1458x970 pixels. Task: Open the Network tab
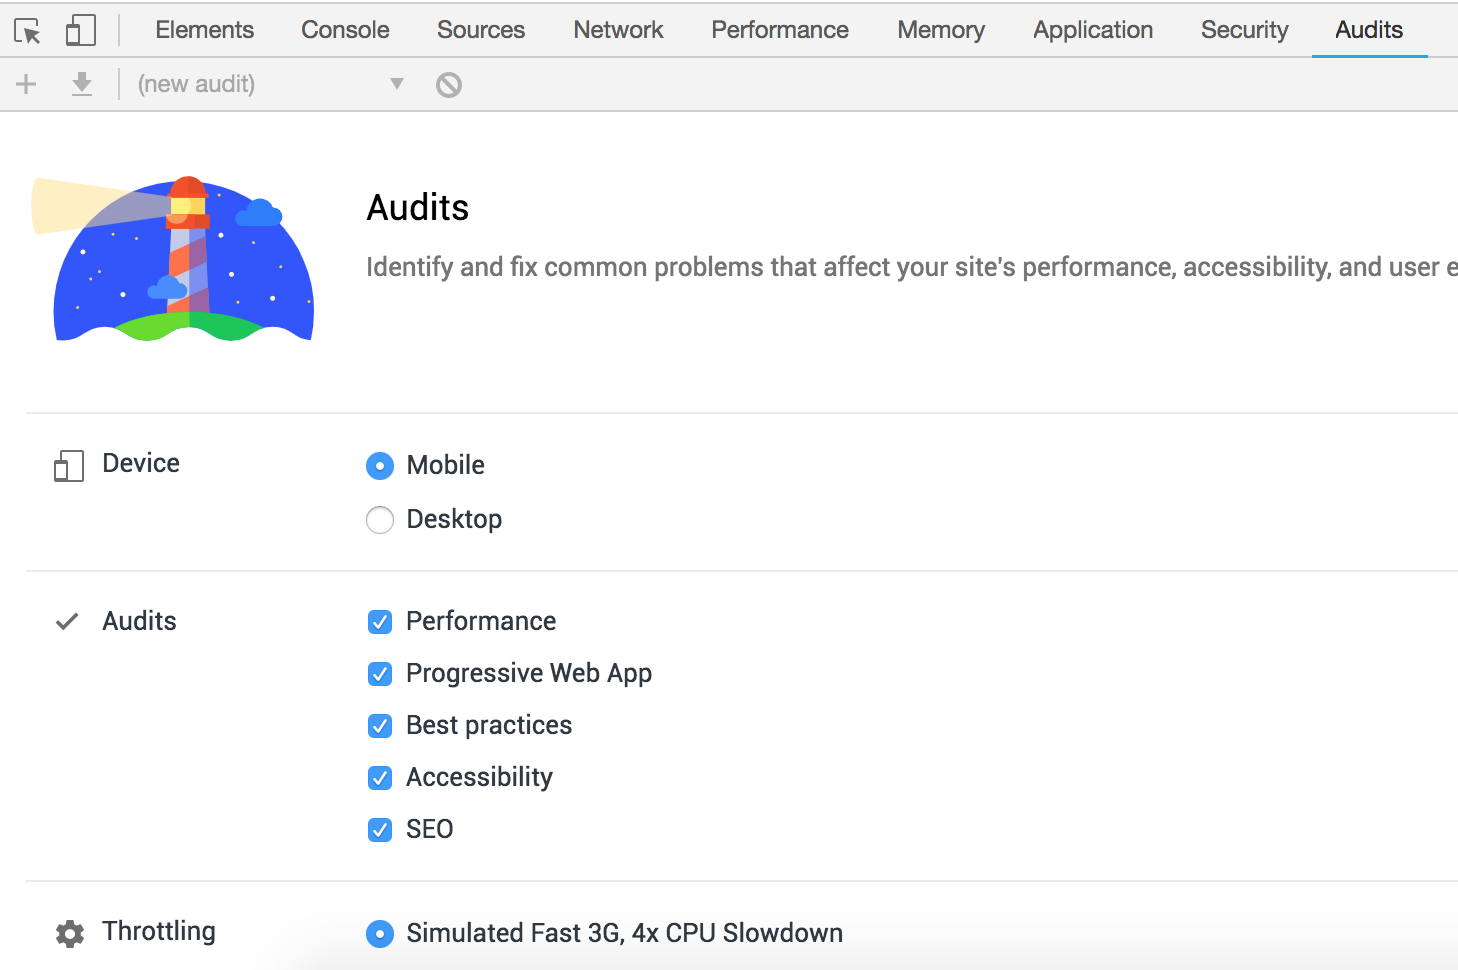(618, 30)
